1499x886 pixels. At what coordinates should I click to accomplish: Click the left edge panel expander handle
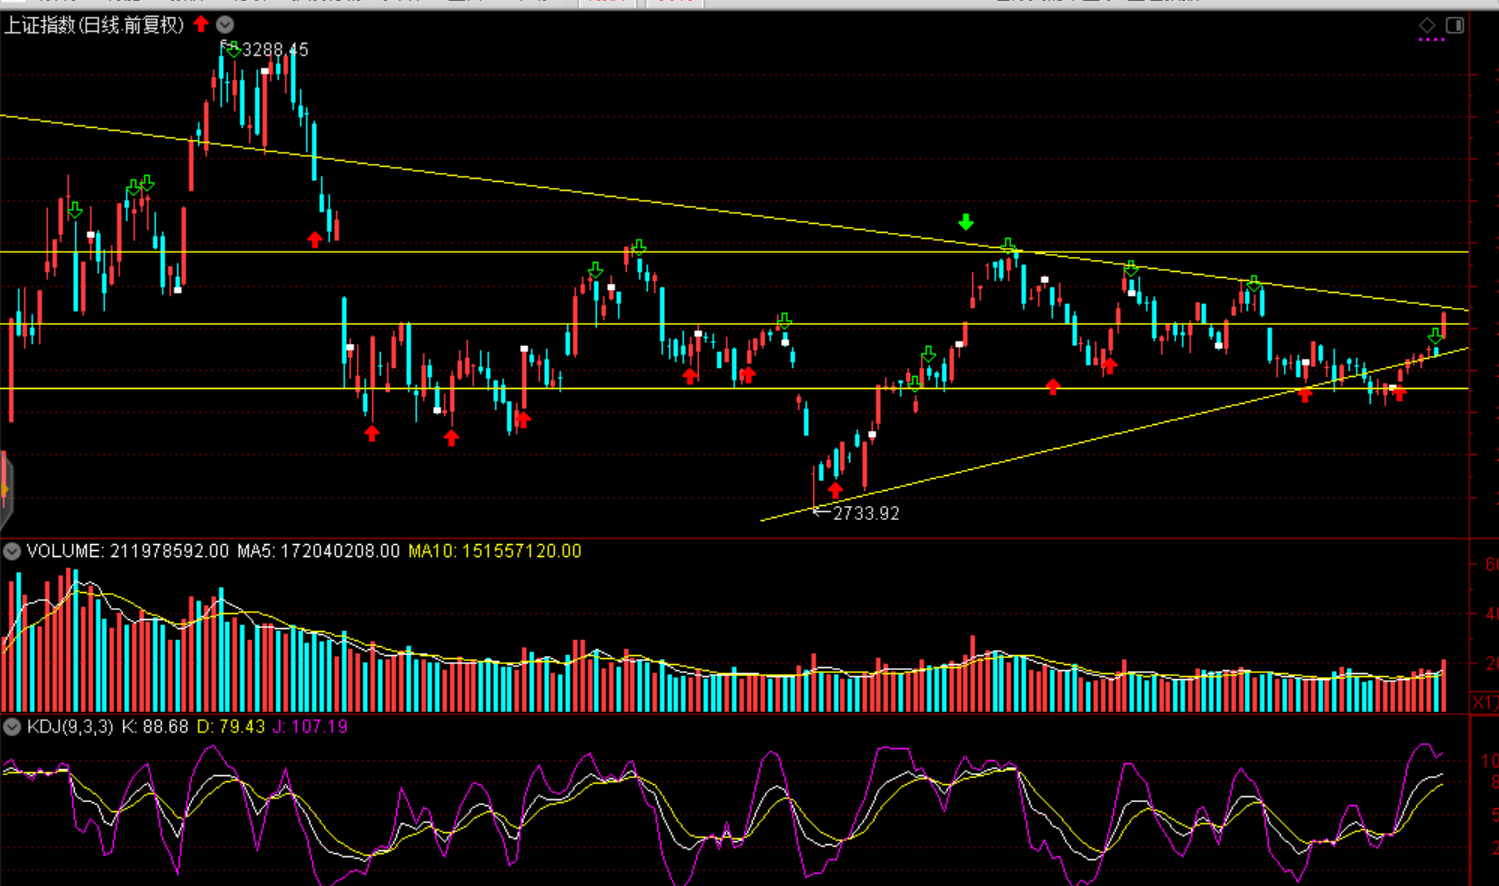point(5,489)
